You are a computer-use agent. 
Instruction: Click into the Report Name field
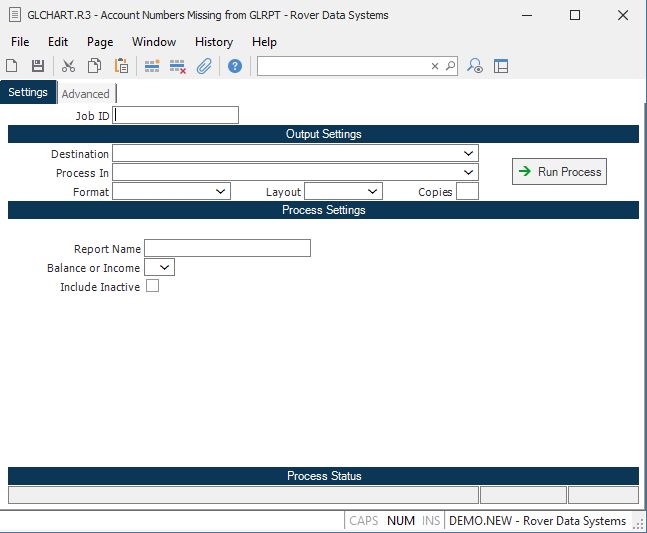click(227, 248)
